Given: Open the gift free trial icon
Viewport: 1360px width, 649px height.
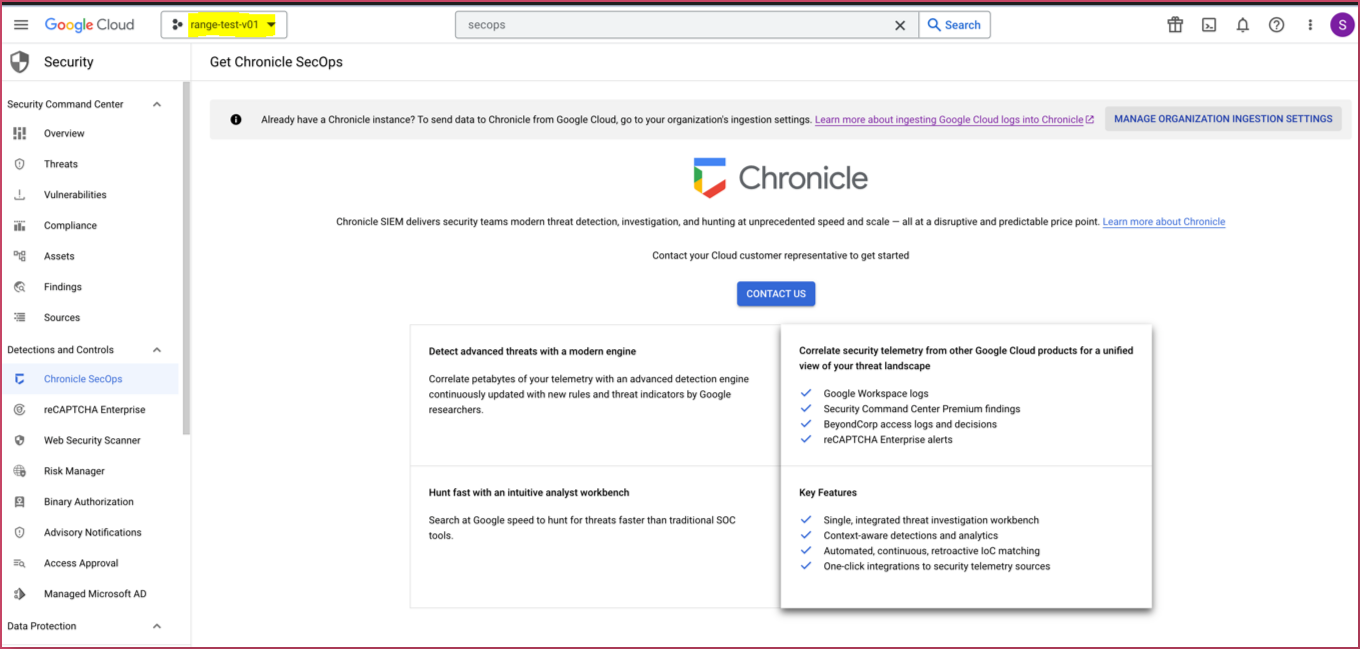Looking at the screenshot, I should pos(1175,25).
